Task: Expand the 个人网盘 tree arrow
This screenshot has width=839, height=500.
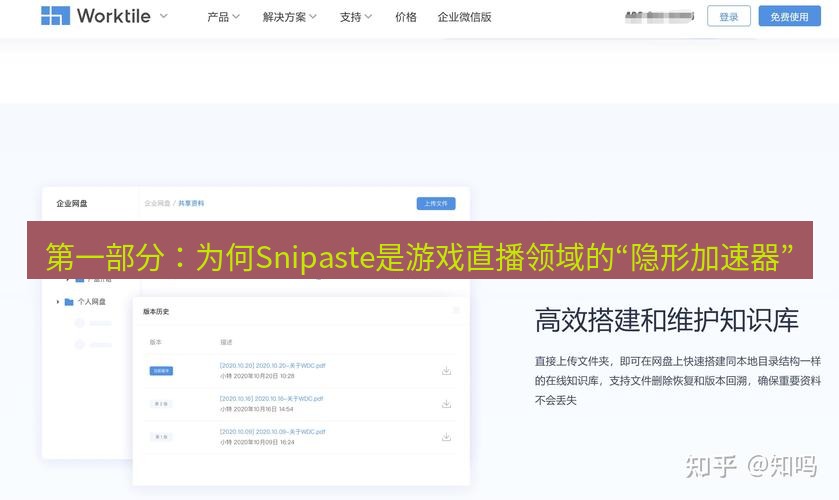Action: (x=58, y=302)
